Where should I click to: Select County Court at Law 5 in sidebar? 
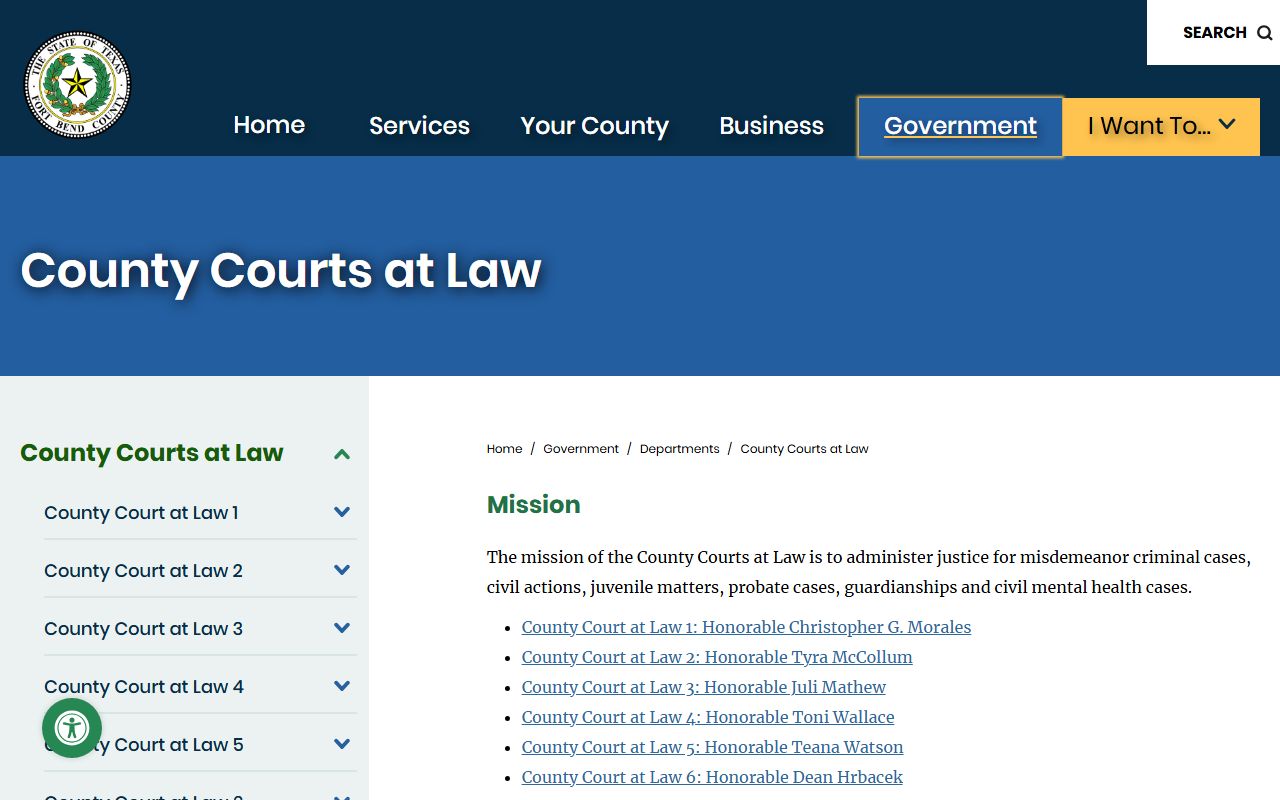tap(144, 745)
